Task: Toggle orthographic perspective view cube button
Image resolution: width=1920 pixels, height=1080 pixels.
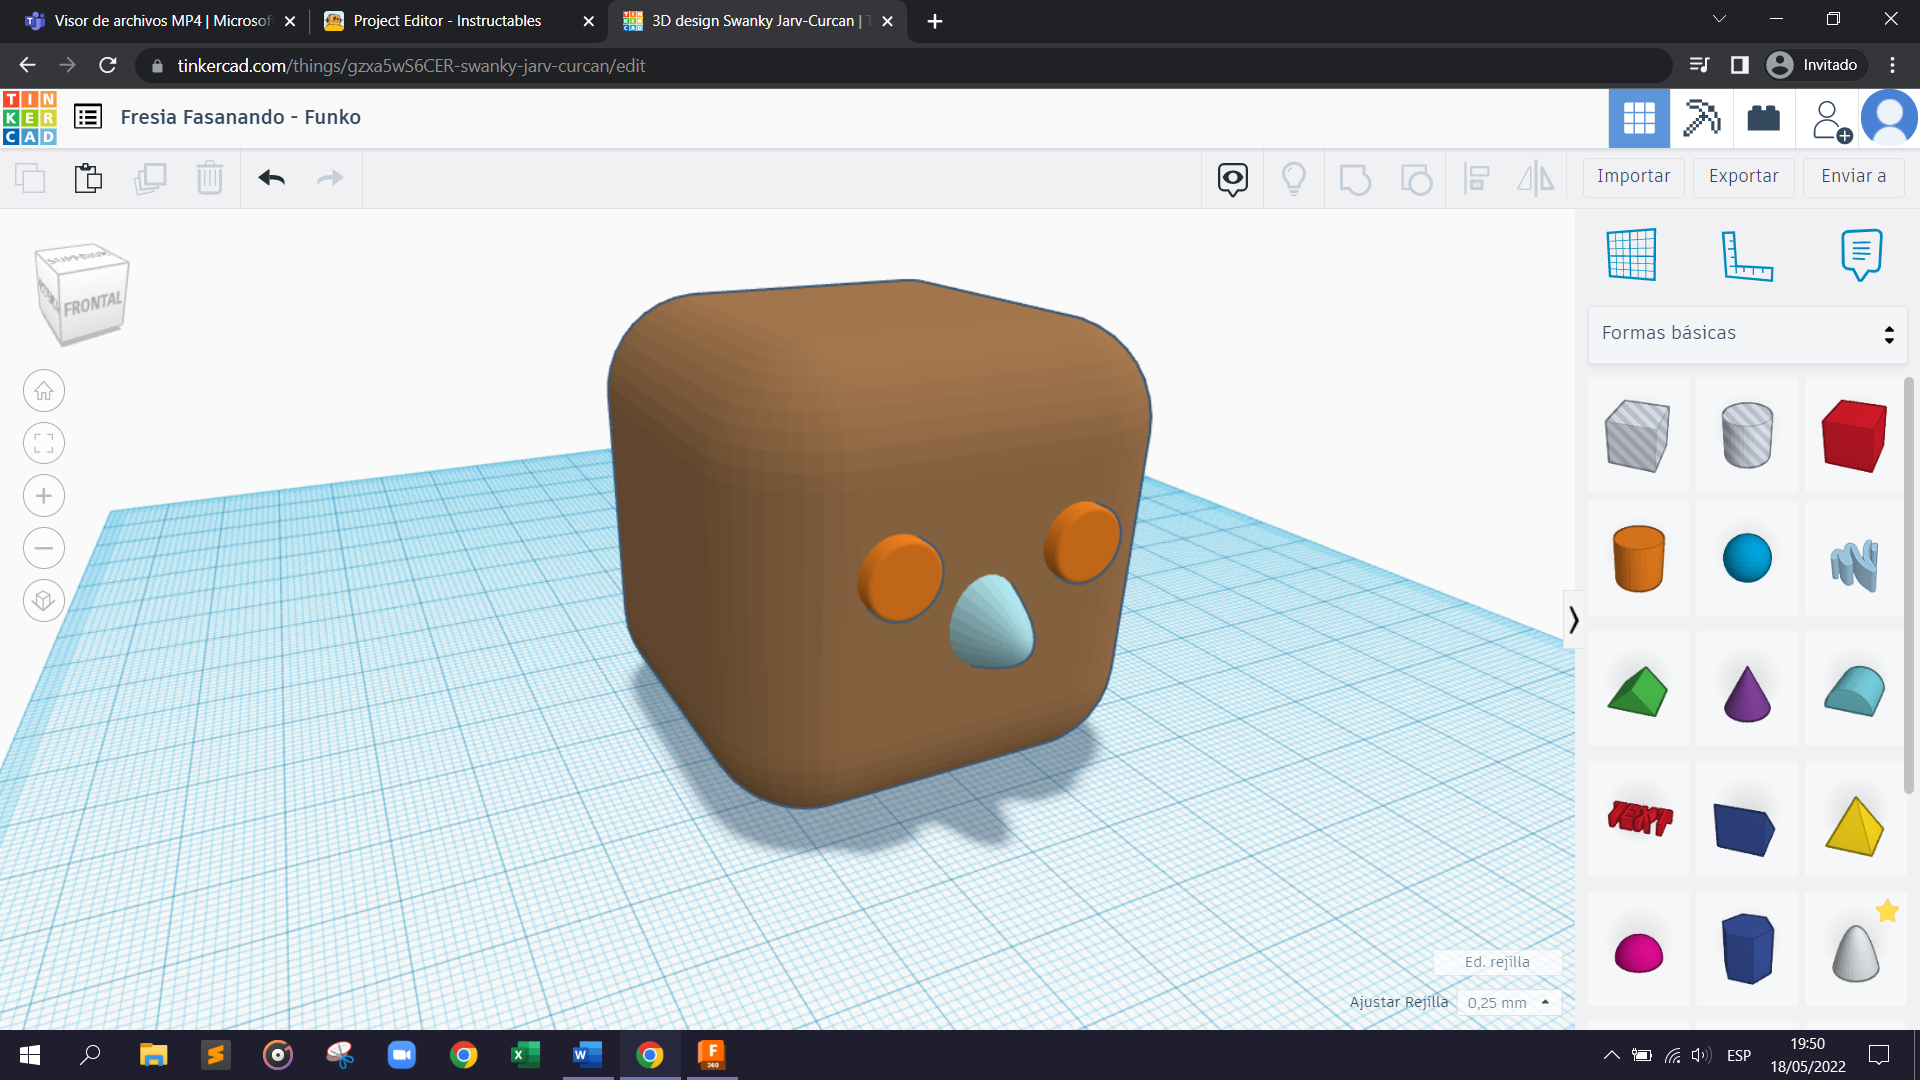Action: click(x=44, y=601)
